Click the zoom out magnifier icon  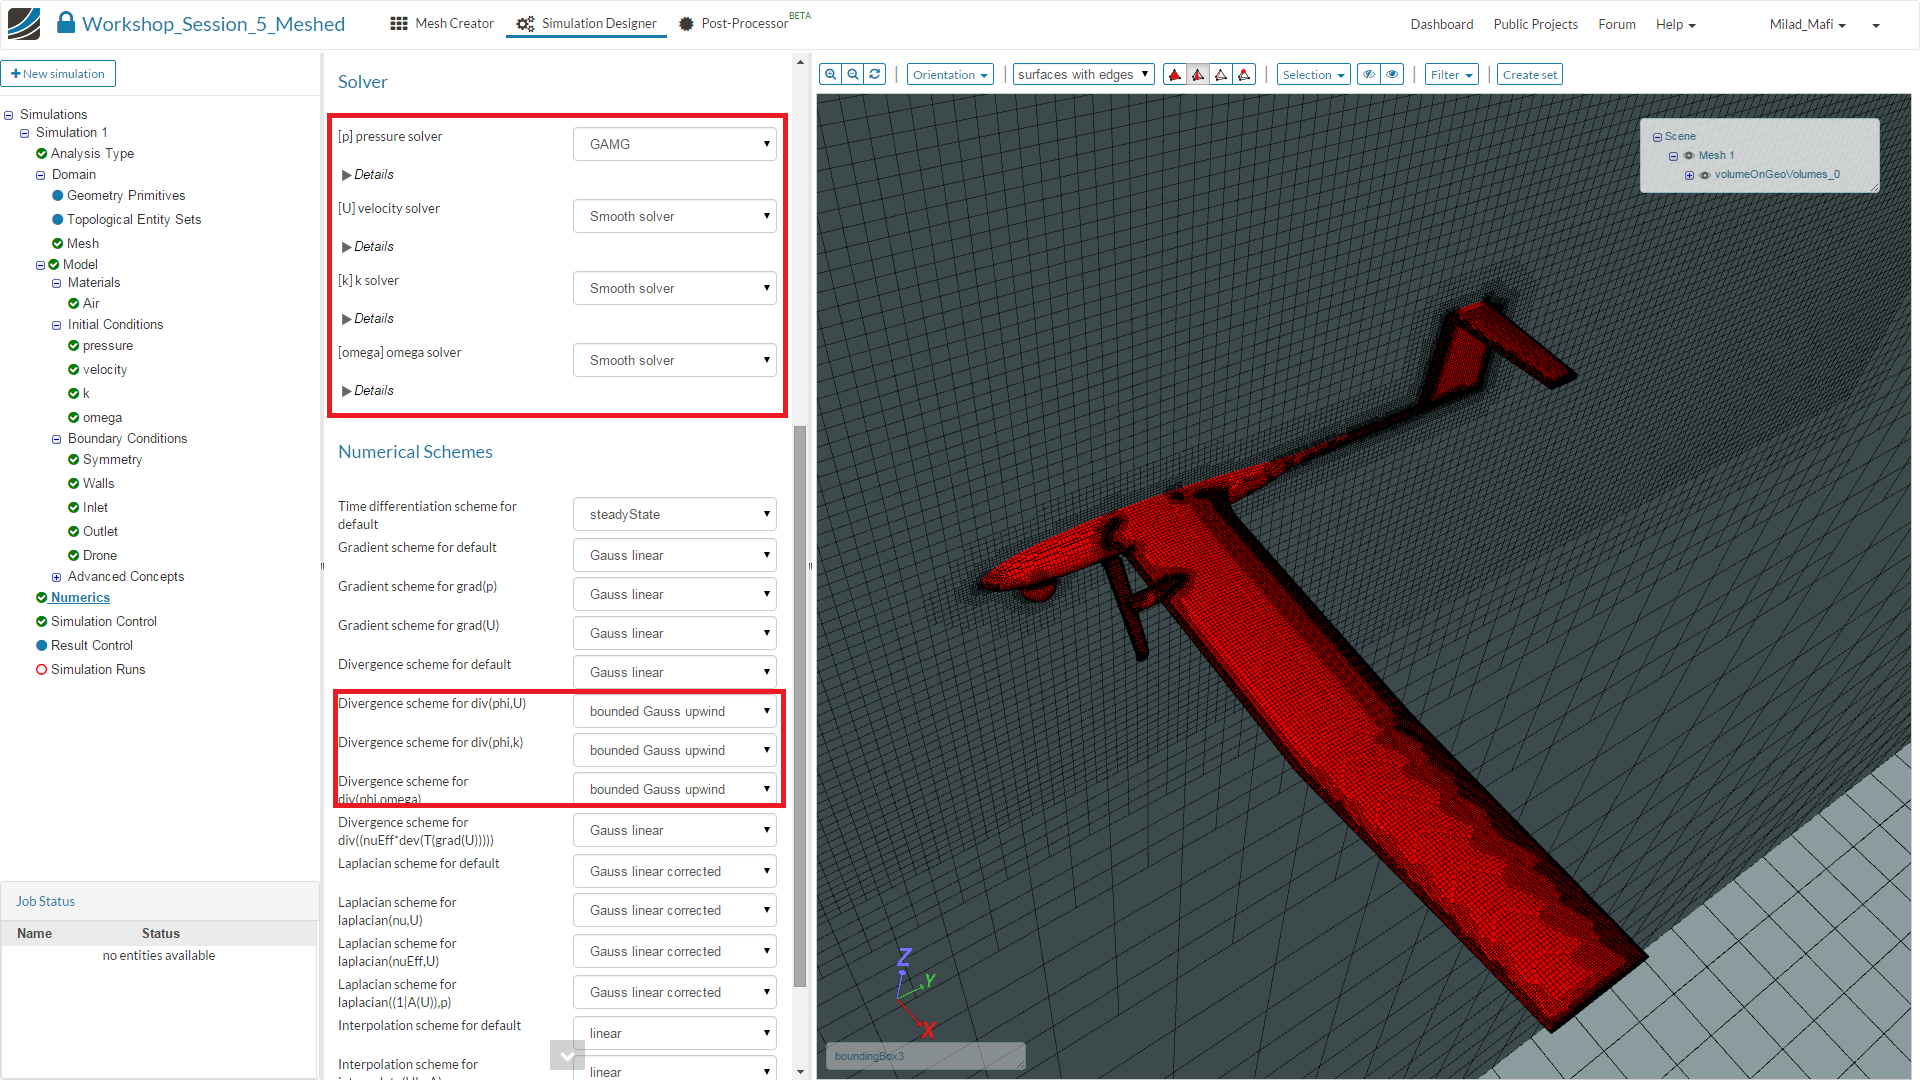pyautogui.click(x=853, y=74)
